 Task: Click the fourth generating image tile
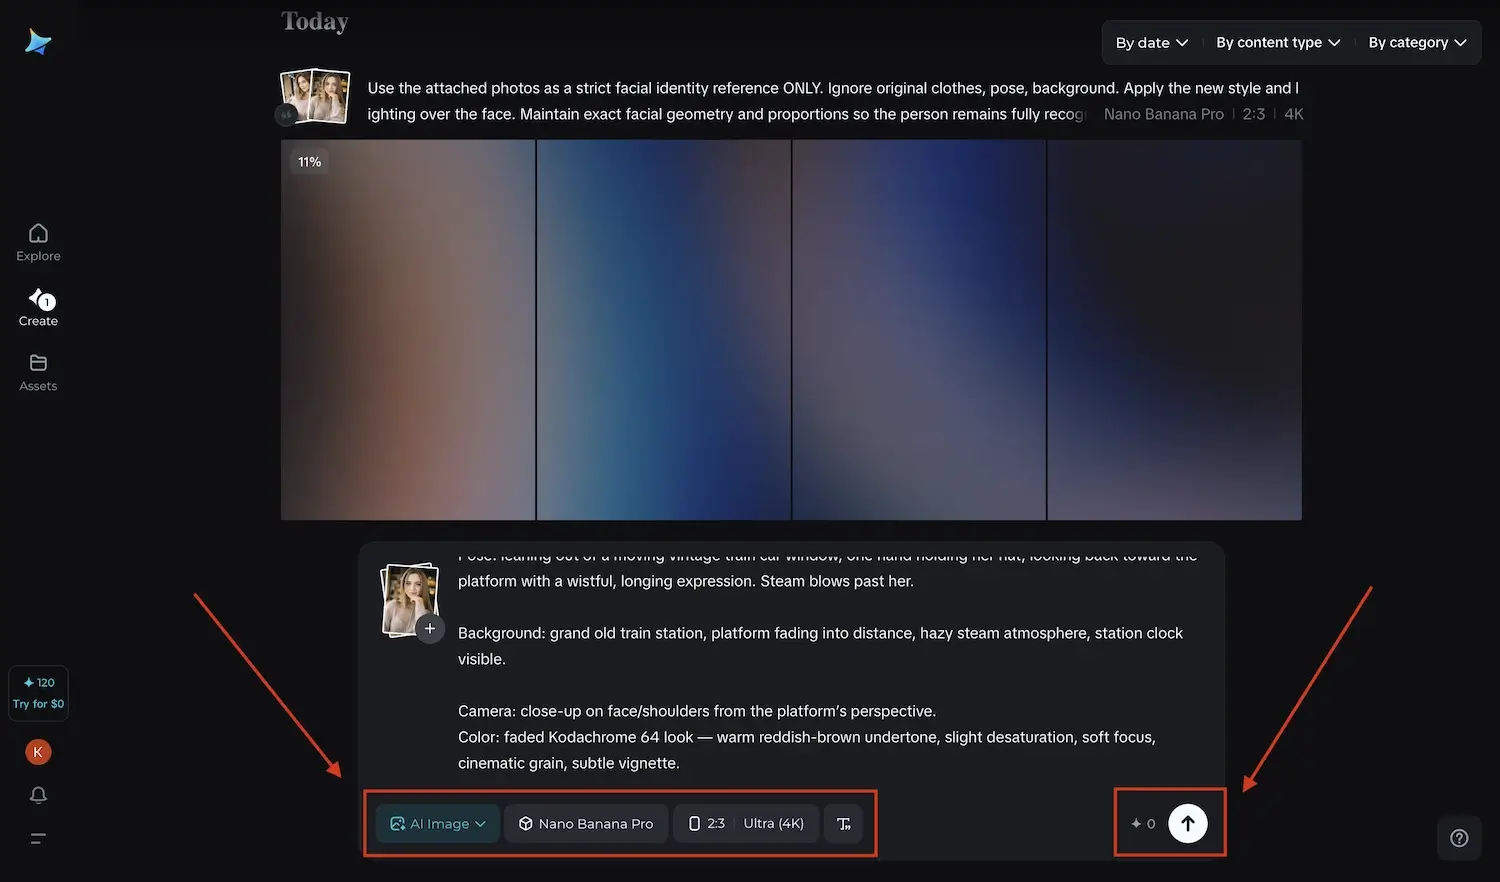[1175, 330]
